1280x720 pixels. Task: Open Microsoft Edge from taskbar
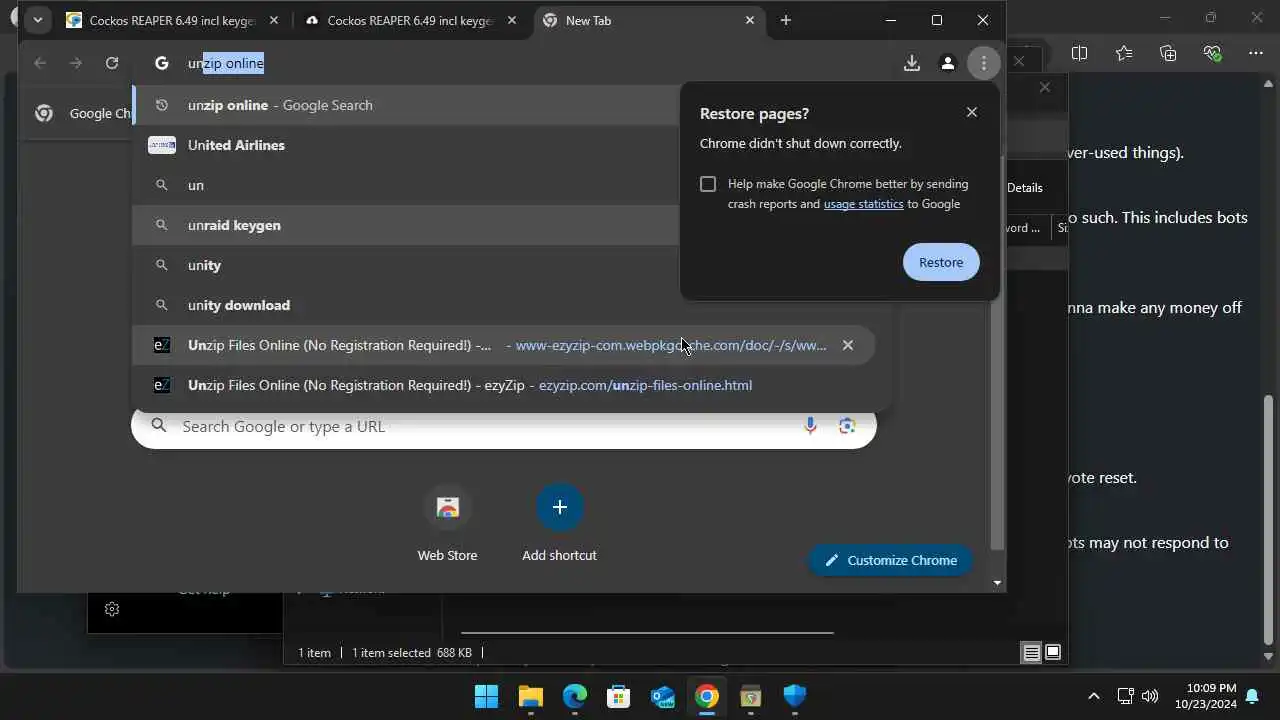coord(574,696)
